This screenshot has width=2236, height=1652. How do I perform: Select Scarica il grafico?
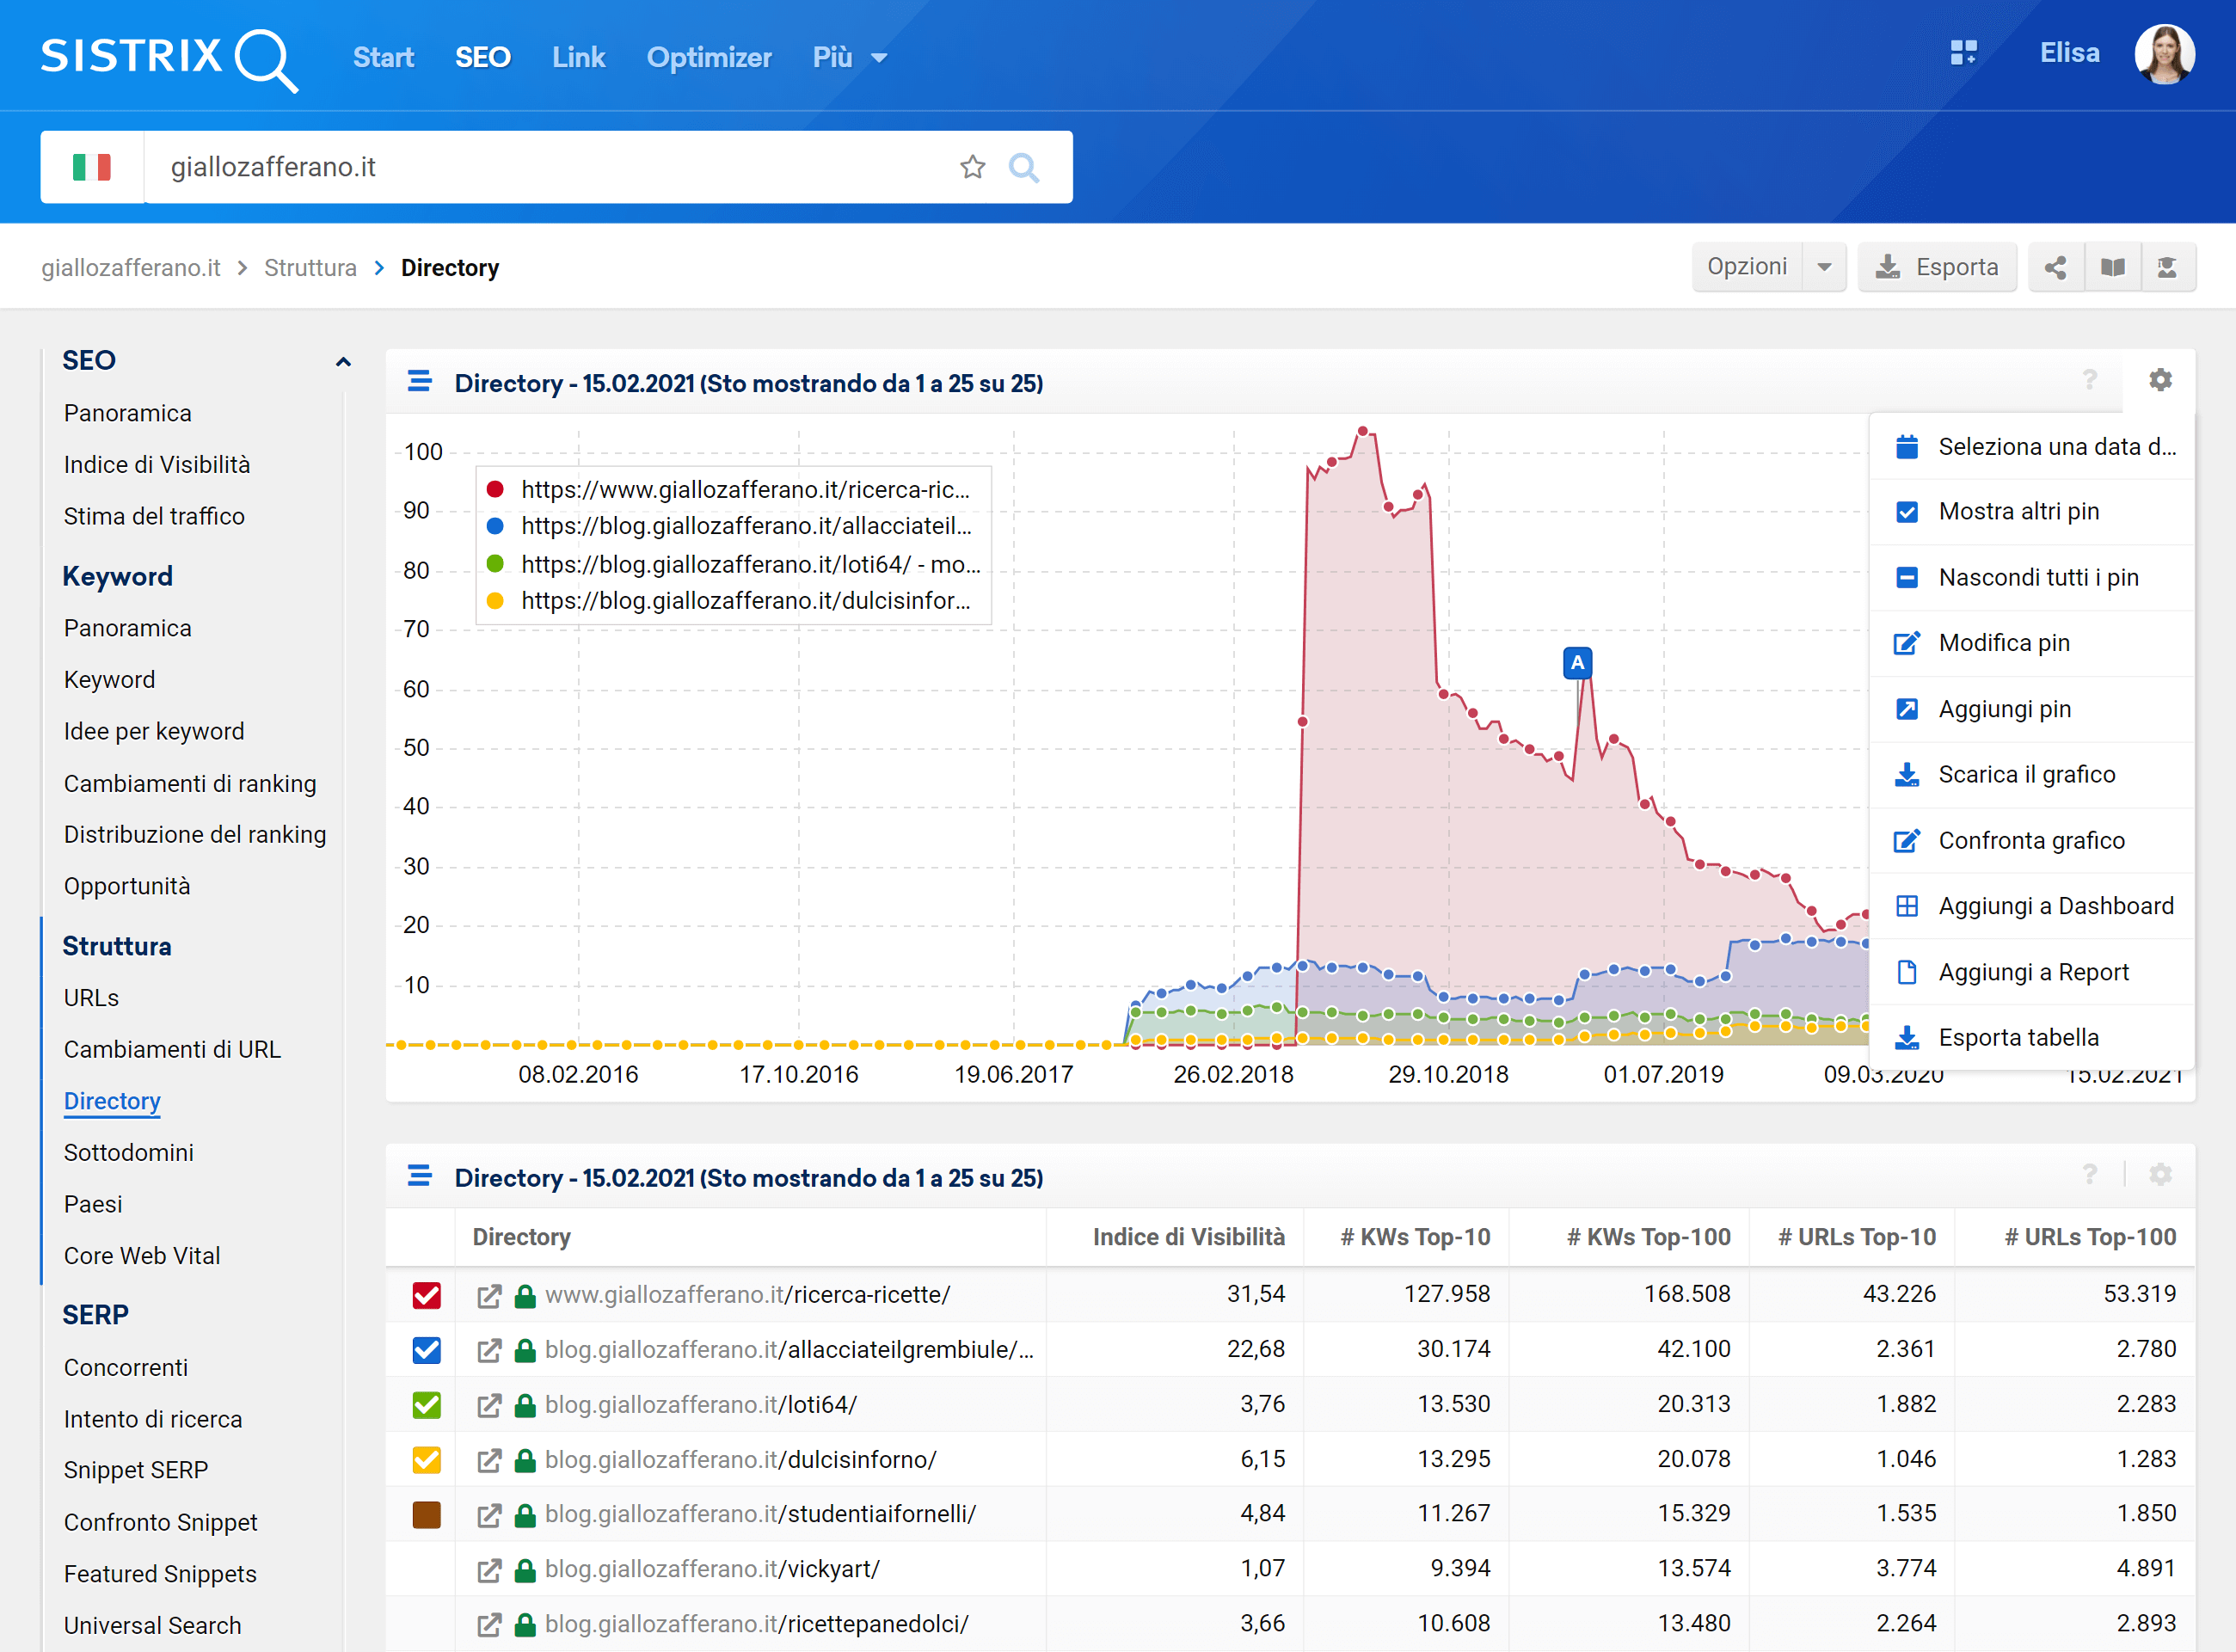pos(2031,775)
